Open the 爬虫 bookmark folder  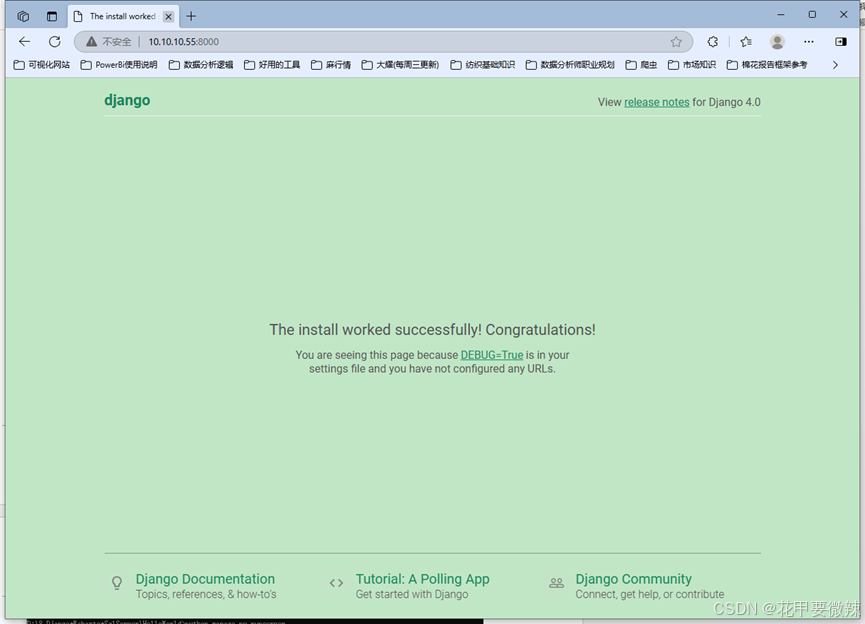(x=641, y=65)
